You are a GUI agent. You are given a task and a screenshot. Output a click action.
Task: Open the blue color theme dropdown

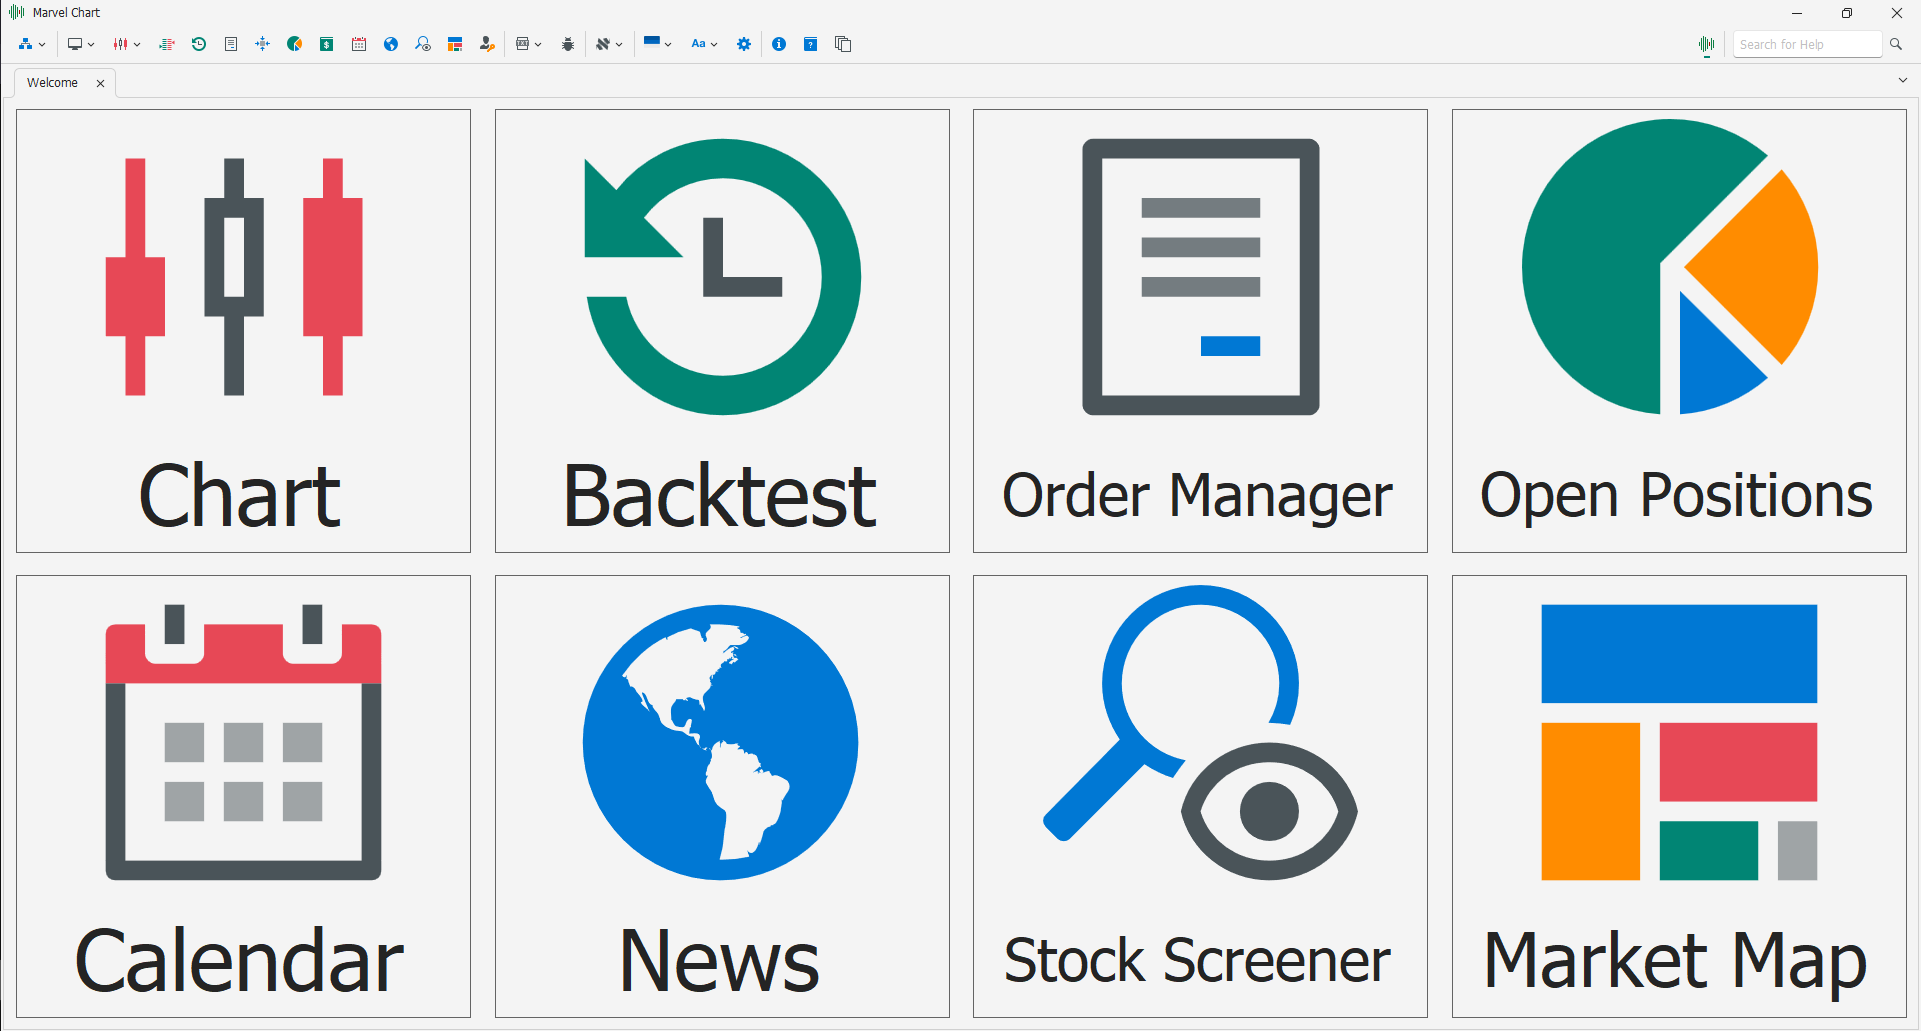coord(657,44)
